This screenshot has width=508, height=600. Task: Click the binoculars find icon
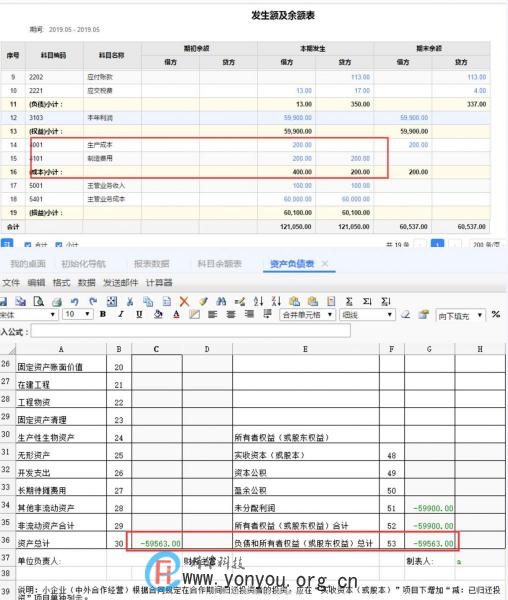[x=221, y=302]
